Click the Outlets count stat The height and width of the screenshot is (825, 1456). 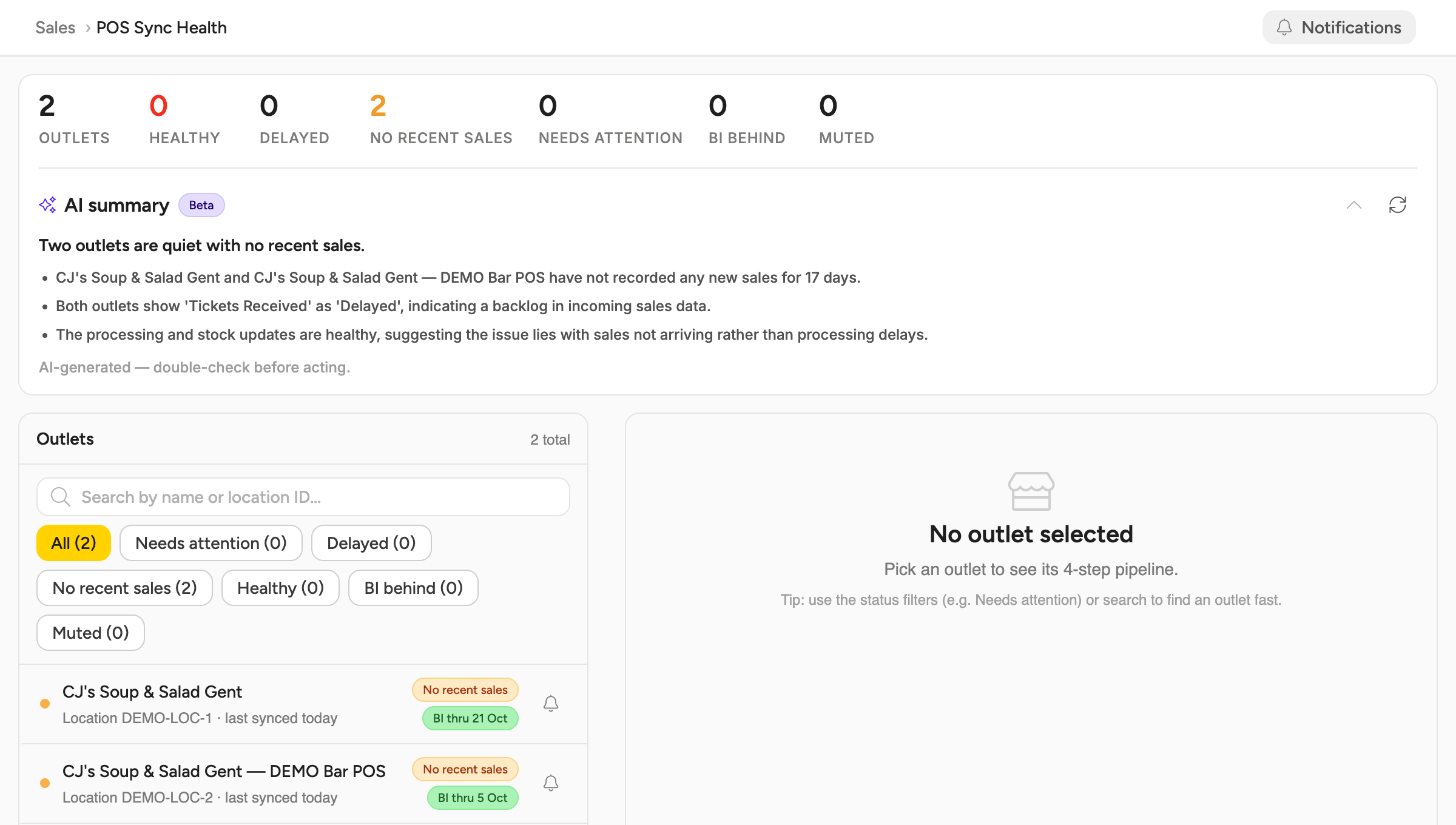pos(74,119)
